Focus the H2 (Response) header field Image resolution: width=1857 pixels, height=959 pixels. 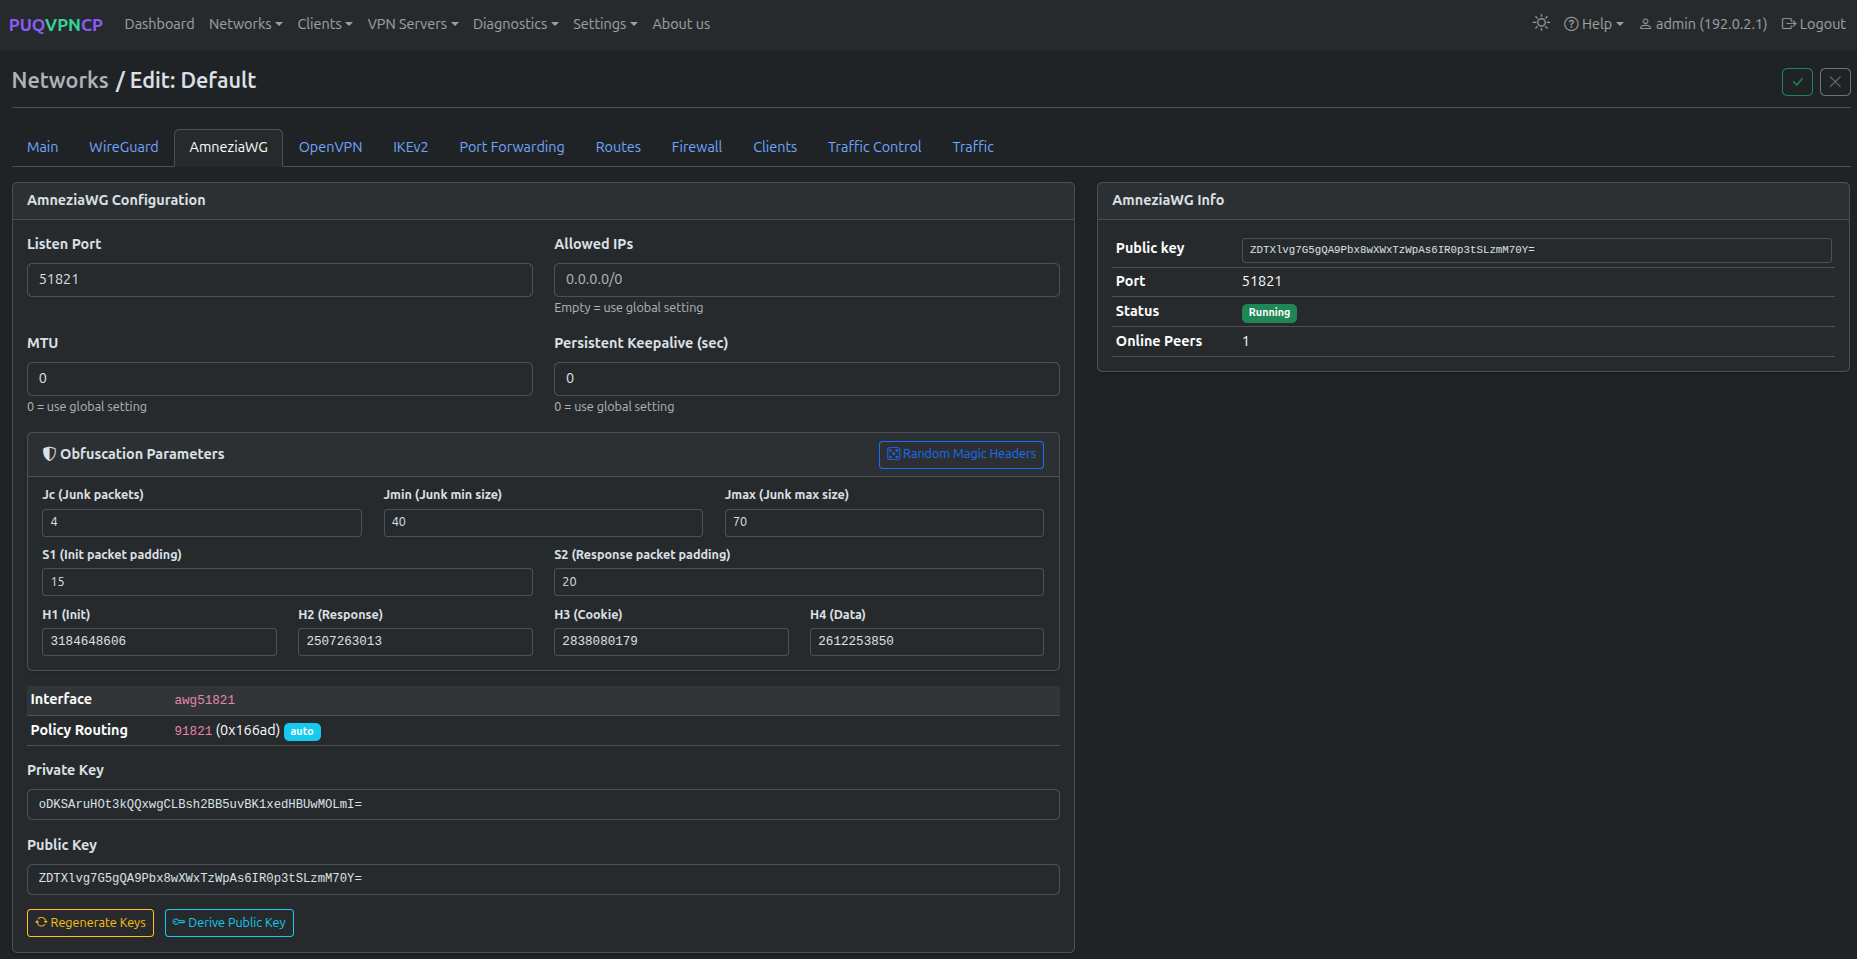tap(415, 642)
